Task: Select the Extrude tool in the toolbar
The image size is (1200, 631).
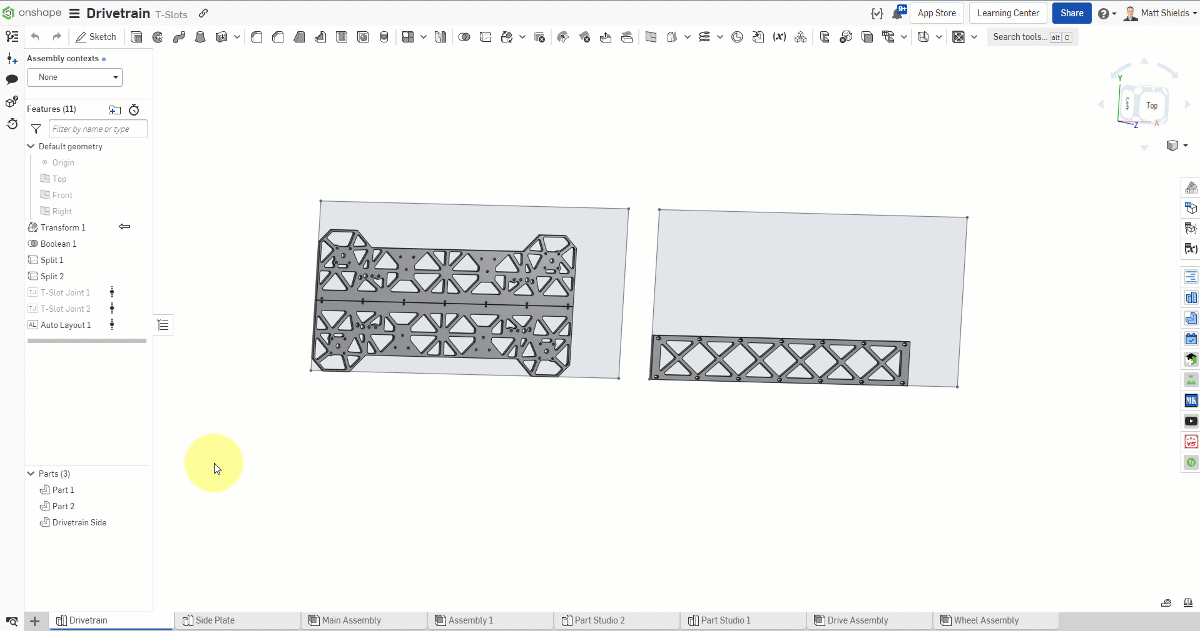Action: pyautogui.click(x=135, y=36)
